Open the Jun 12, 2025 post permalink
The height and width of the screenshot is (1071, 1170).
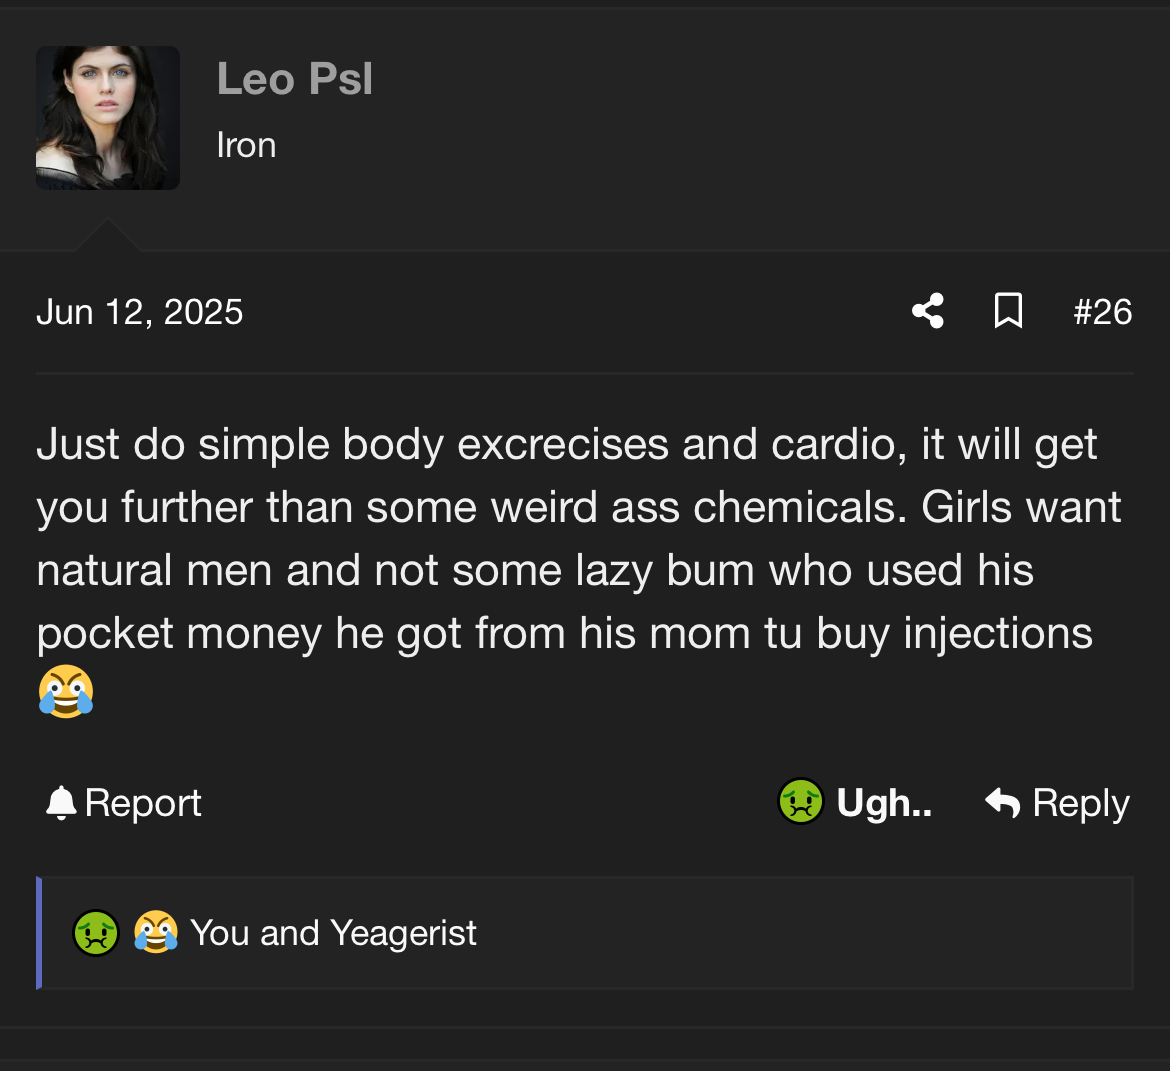coord(140,312)
